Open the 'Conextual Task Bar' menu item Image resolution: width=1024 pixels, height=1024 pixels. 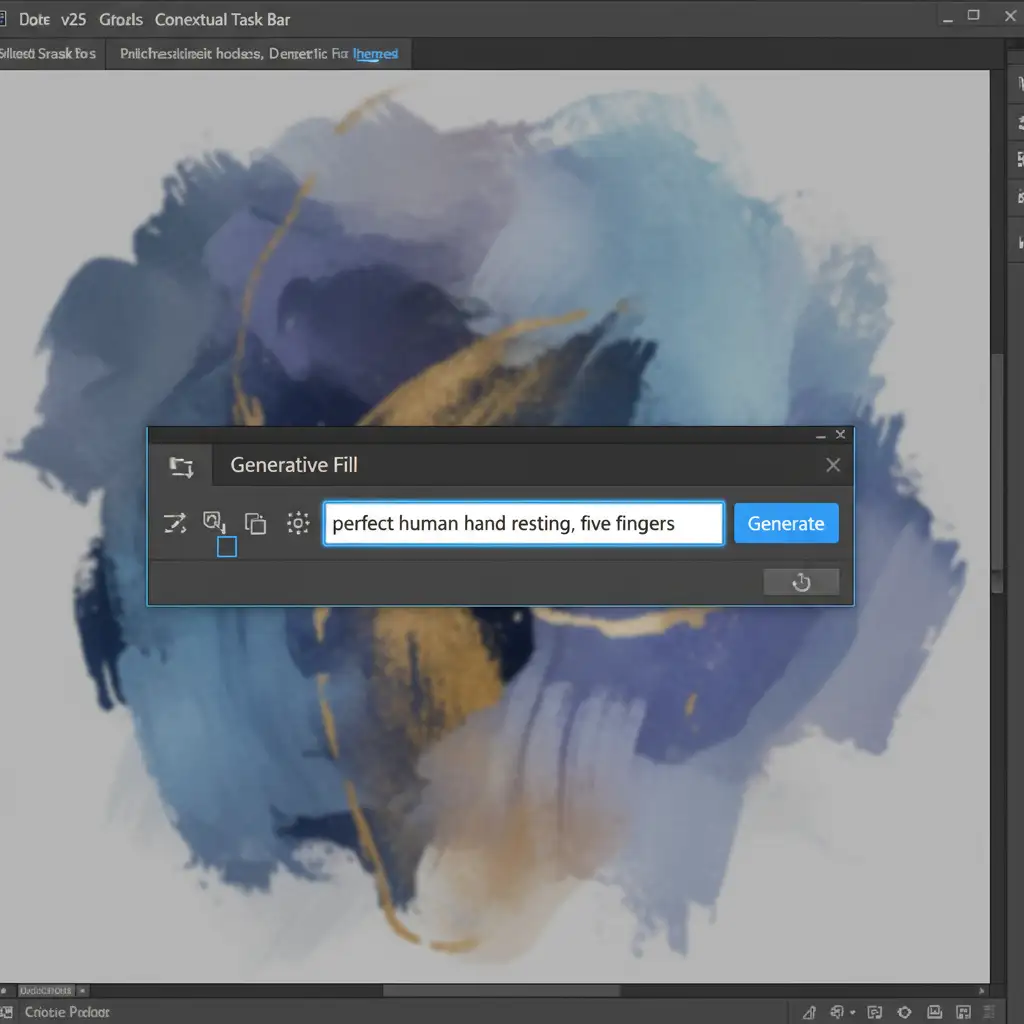pos(223,19)
